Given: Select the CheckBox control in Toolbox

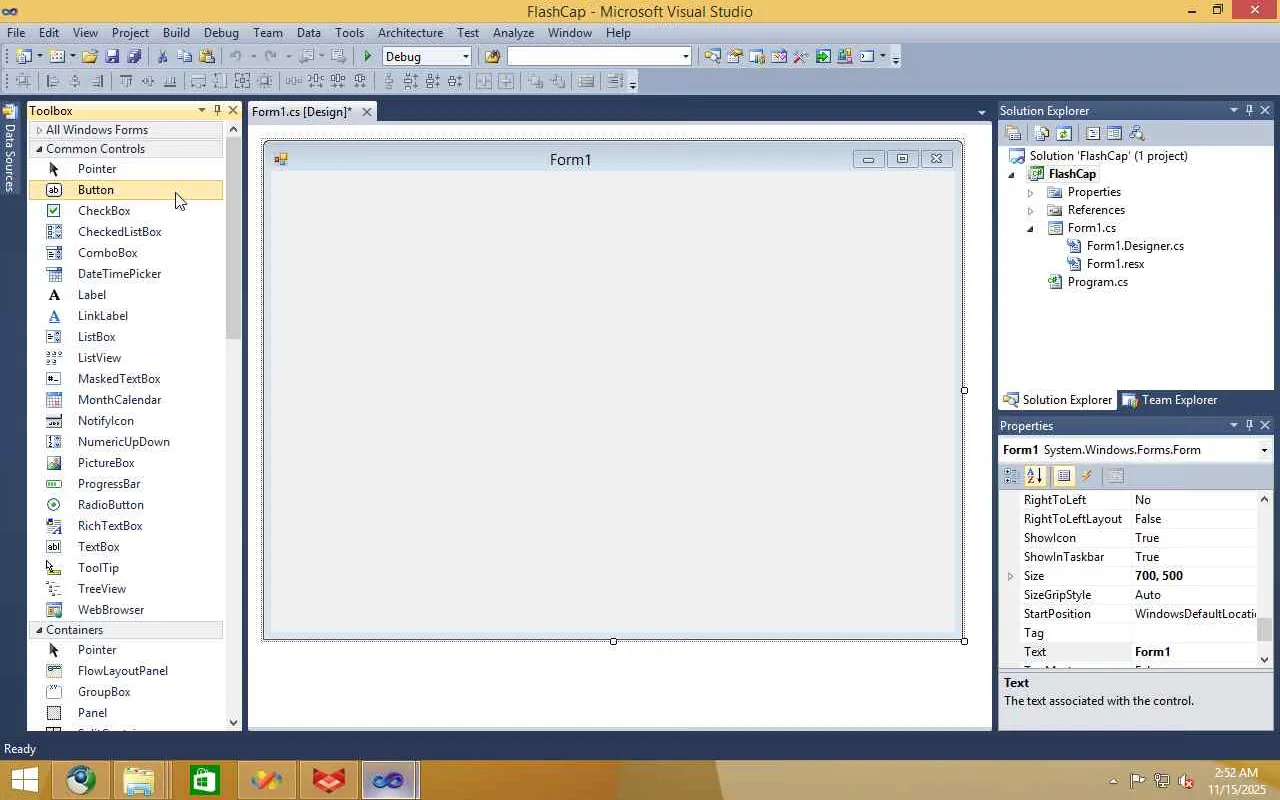Looking at the screenshot, I should [125, 211].
